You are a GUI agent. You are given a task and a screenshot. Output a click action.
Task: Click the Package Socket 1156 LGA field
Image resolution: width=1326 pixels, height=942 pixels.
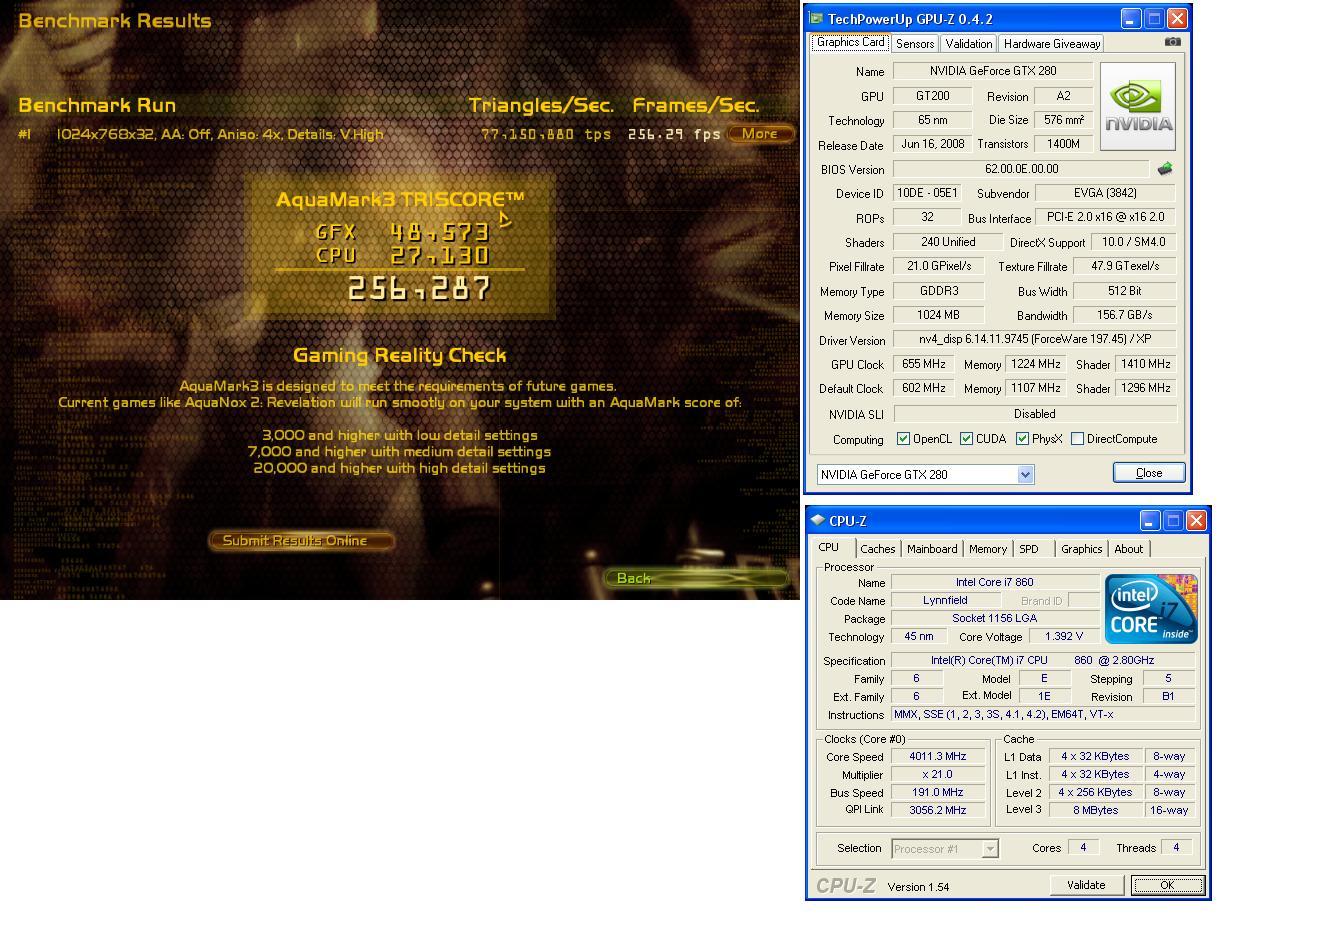coord(994,618)
